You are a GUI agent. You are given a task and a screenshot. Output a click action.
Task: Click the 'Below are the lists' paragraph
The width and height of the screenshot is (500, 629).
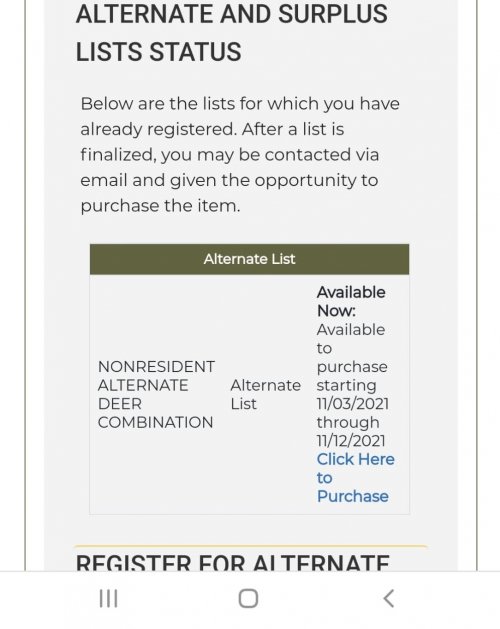[240, 155]
